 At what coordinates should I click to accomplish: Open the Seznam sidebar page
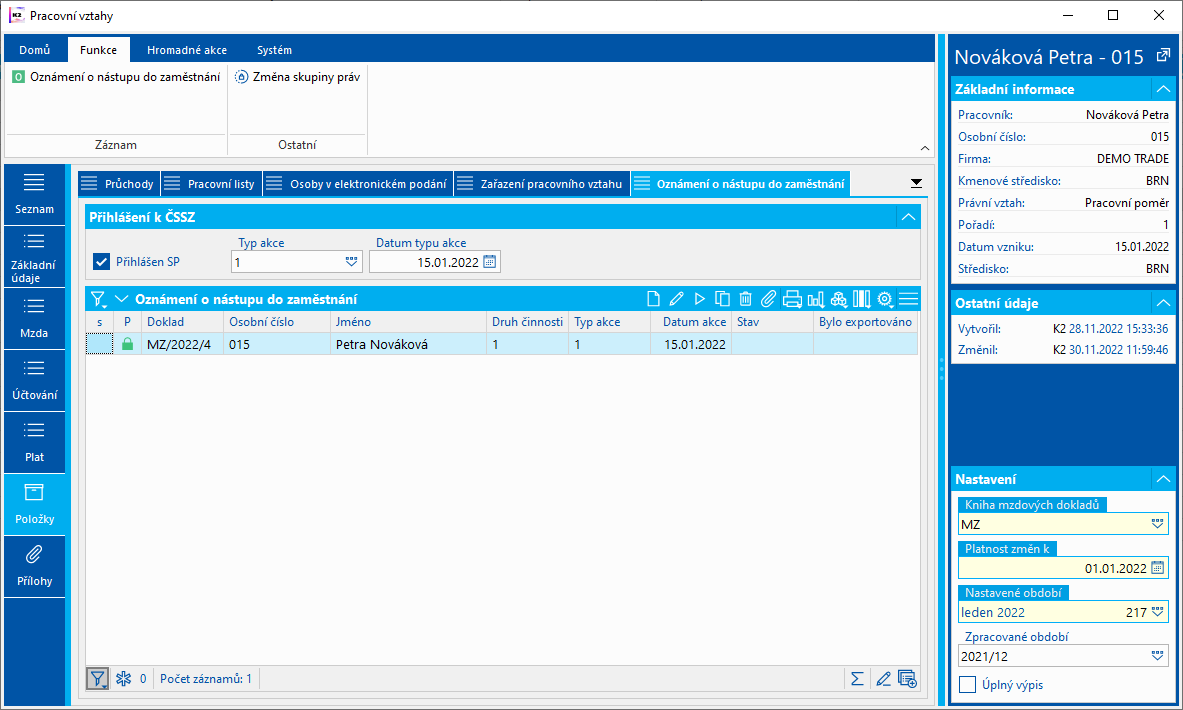35,194
